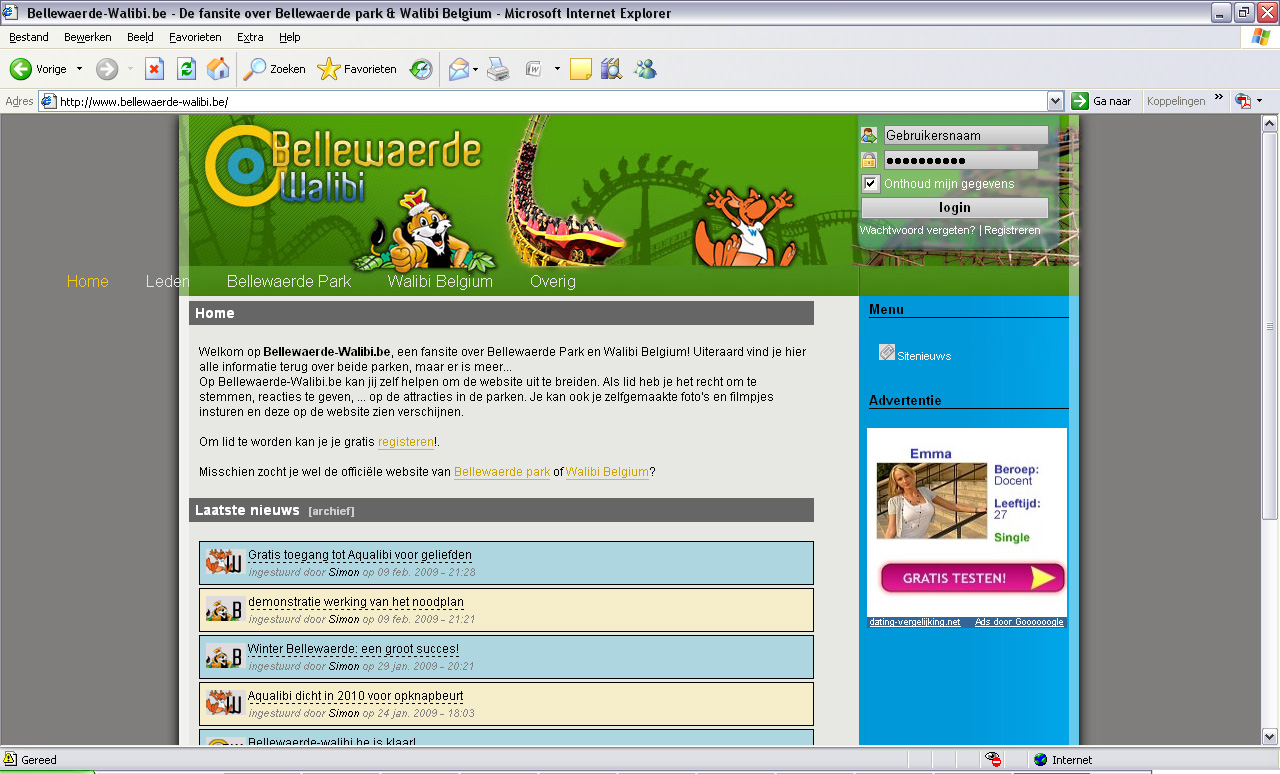Open the Research books icon
Image resolution: width=1280 pixels, height=774 pixels.
[x=611, y=69]
